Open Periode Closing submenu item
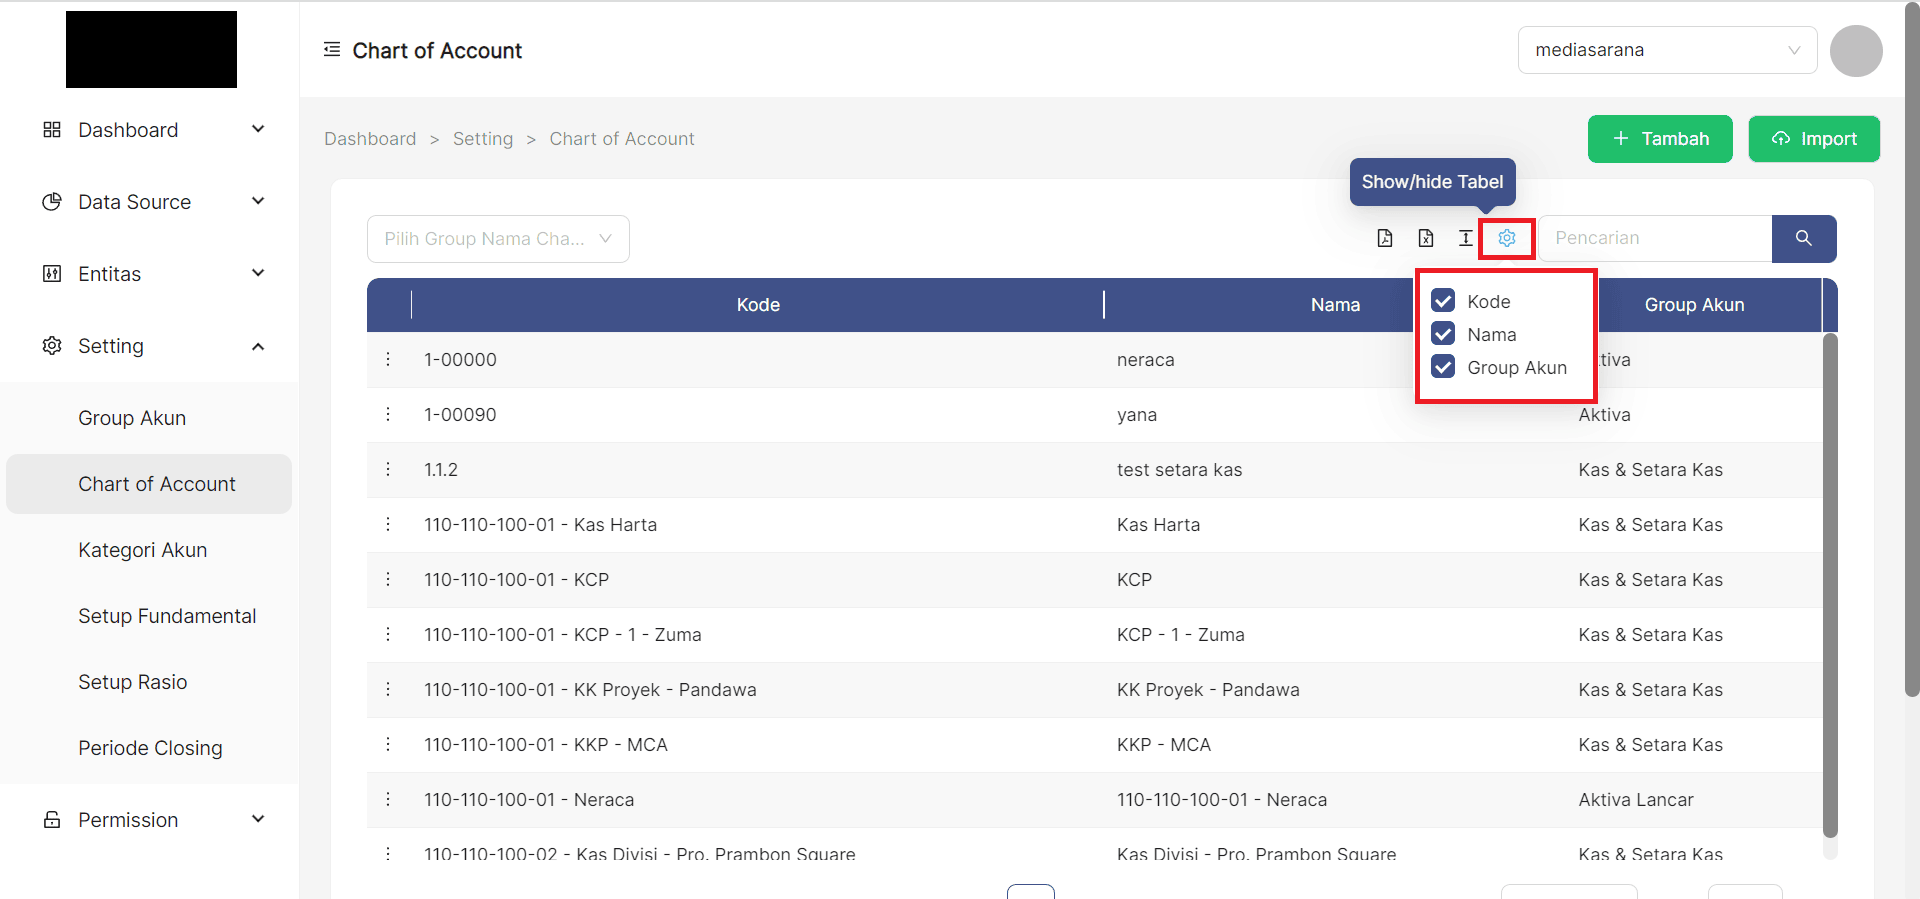Viewport: 1920px width, 899px height. point(150,748)
